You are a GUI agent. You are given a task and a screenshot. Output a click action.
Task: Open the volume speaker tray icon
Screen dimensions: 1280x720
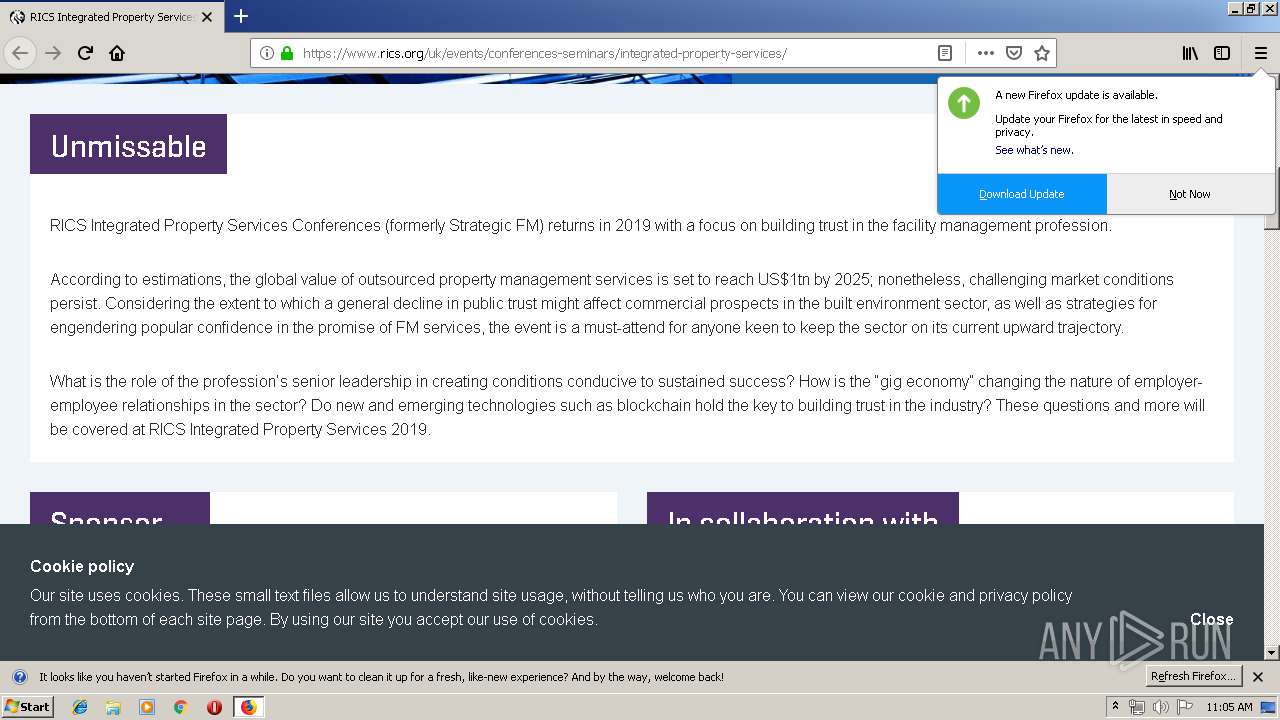click(1160, 707)
